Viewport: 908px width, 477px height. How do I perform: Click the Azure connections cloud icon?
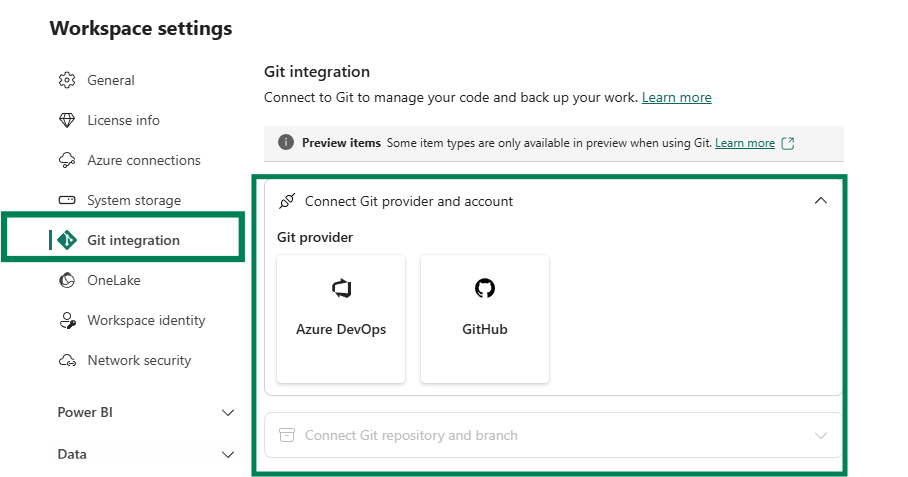click(67, 160)
